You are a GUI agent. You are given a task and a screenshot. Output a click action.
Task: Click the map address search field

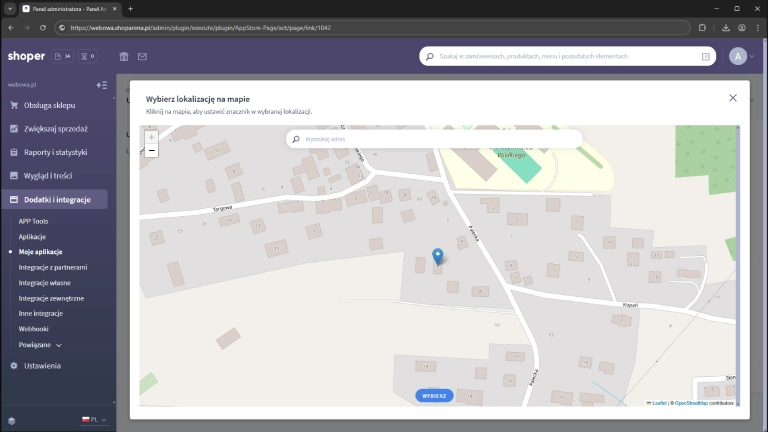[438, 139]
